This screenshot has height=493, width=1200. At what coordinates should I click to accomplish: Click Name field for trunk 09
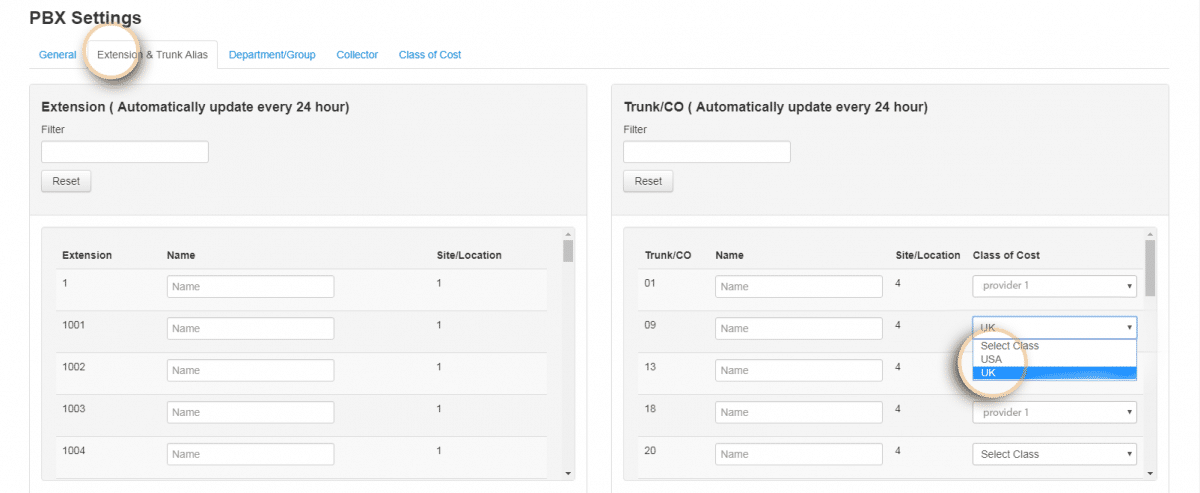[798, 329]
